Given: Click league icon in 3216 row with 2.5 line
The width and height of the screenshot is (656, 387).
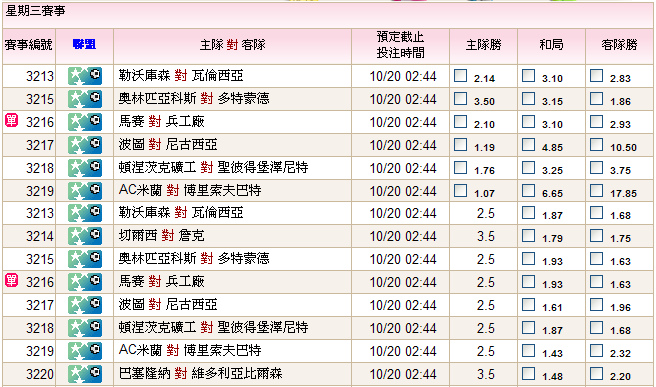Looking at the screenshot, I should coord(85,282).
